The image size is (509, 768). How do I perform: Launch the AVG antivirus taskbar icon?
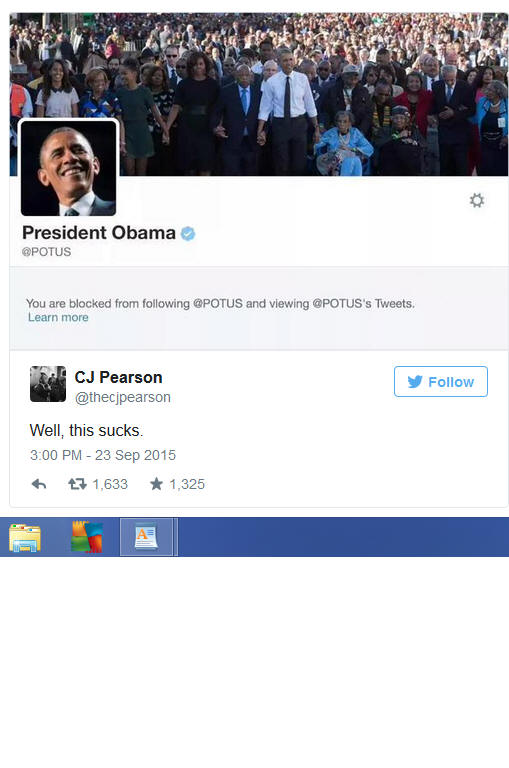point(87,537)
